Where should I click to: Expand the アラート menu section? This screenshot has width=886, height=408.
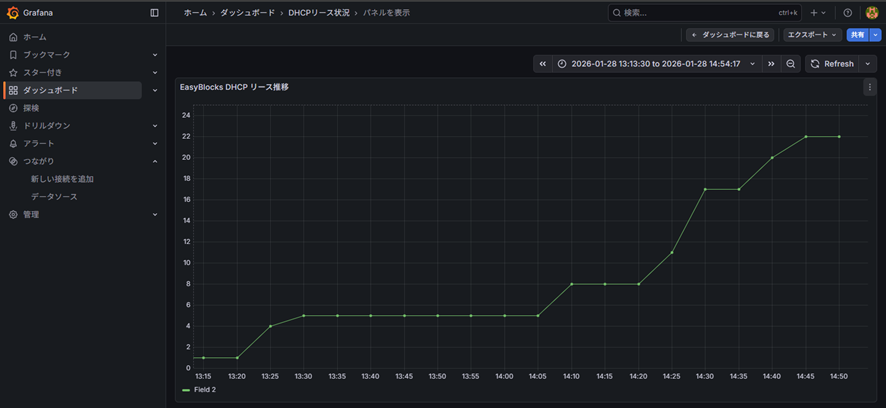coord(155,143)
